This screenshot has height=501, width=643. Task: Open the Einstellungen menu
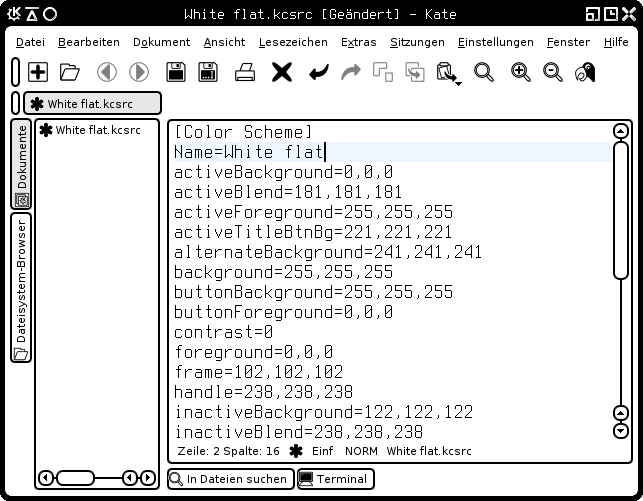(x=495, y=42)
